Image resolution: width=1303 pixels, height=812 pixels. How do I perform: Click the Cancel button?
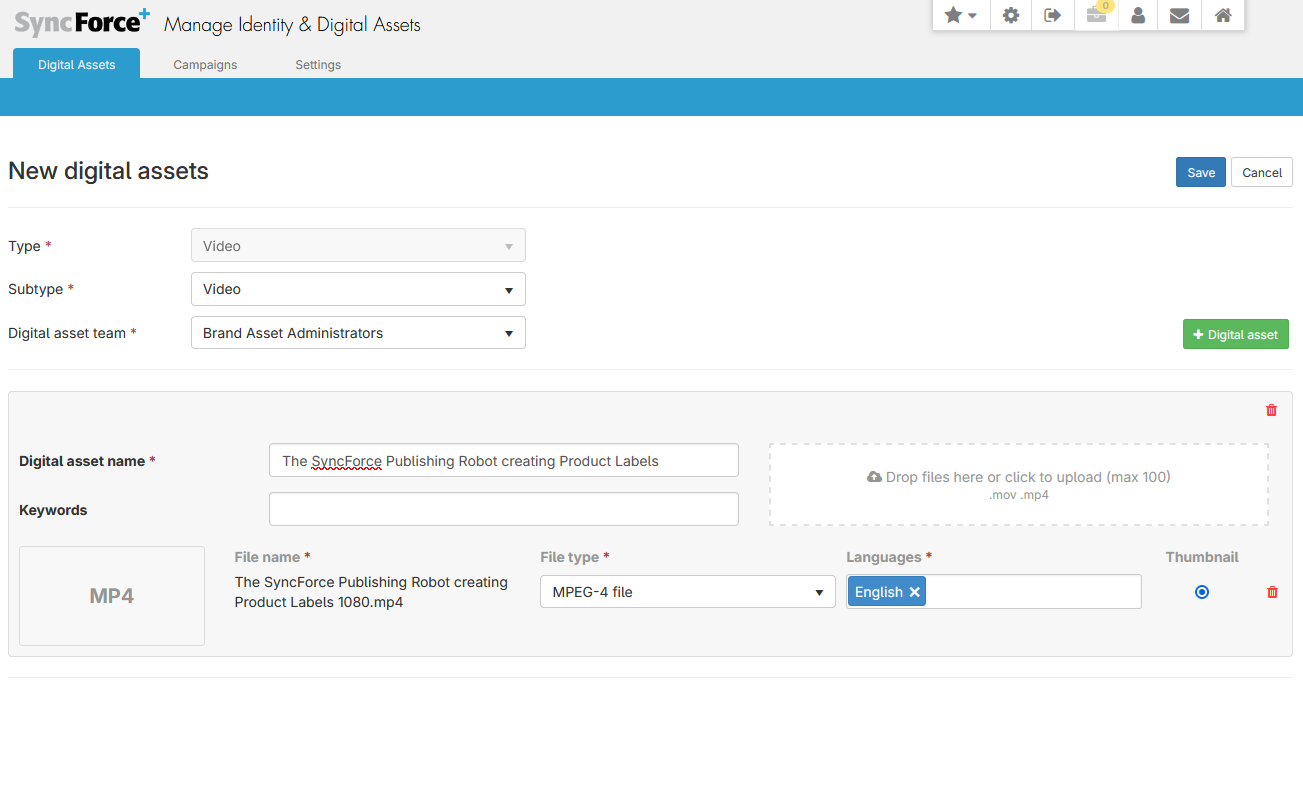(1262, 172)
